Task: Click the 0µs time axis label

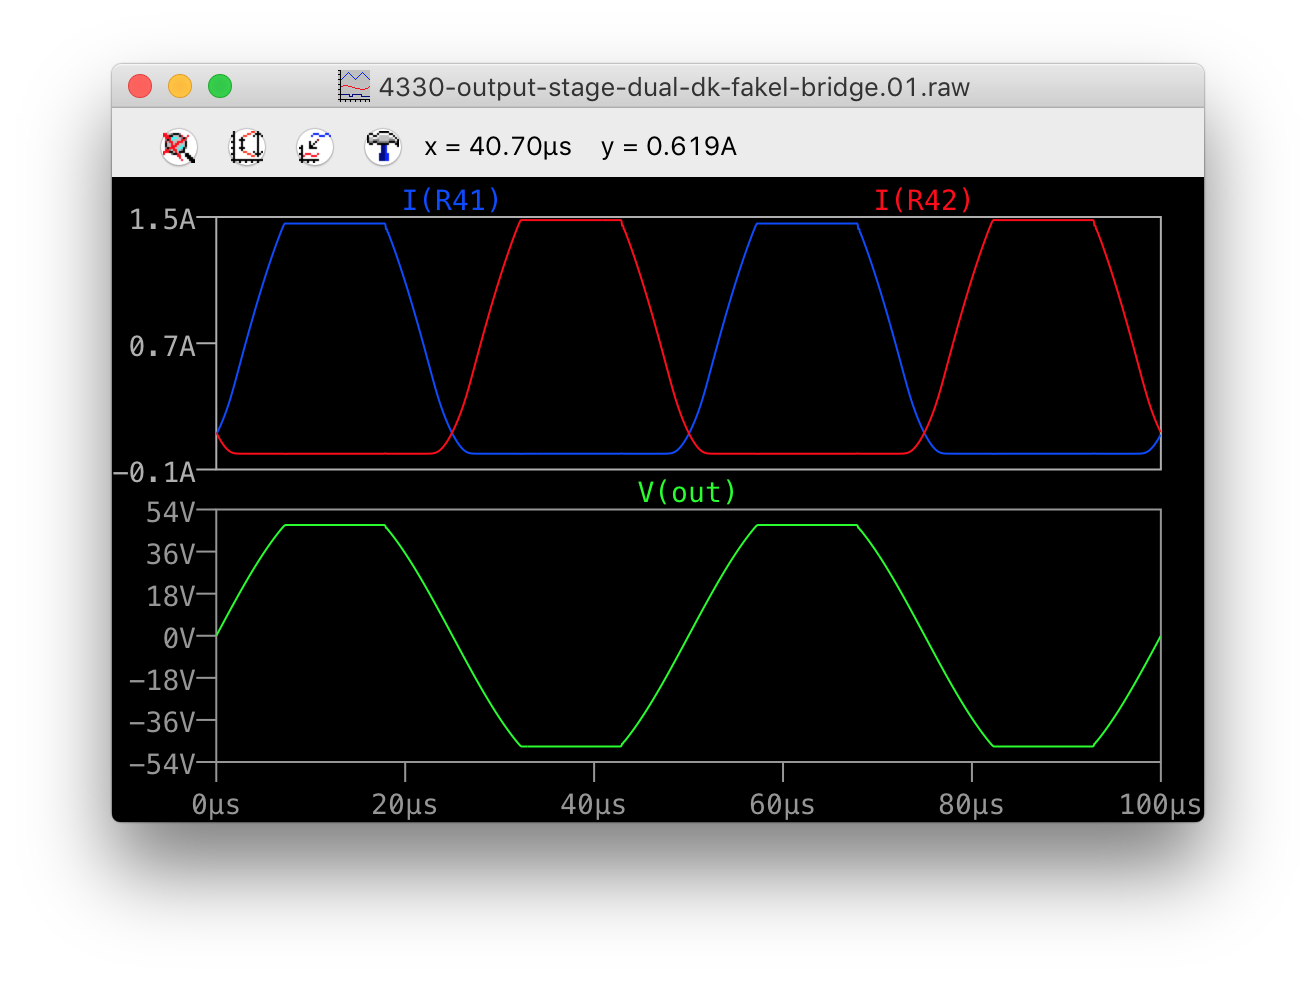Action: 216,805
